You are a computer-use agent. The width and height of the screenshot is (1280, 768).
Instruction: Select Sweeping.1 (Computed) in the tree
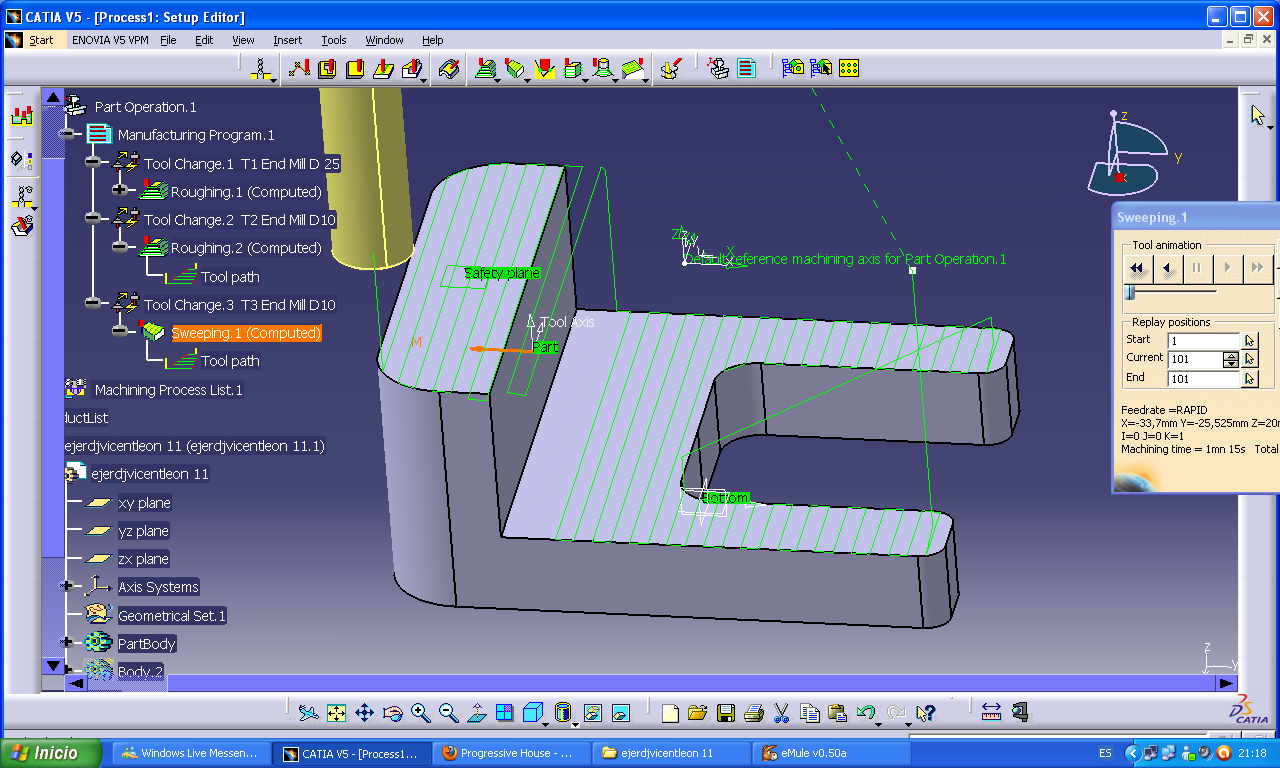coord(246,333)
